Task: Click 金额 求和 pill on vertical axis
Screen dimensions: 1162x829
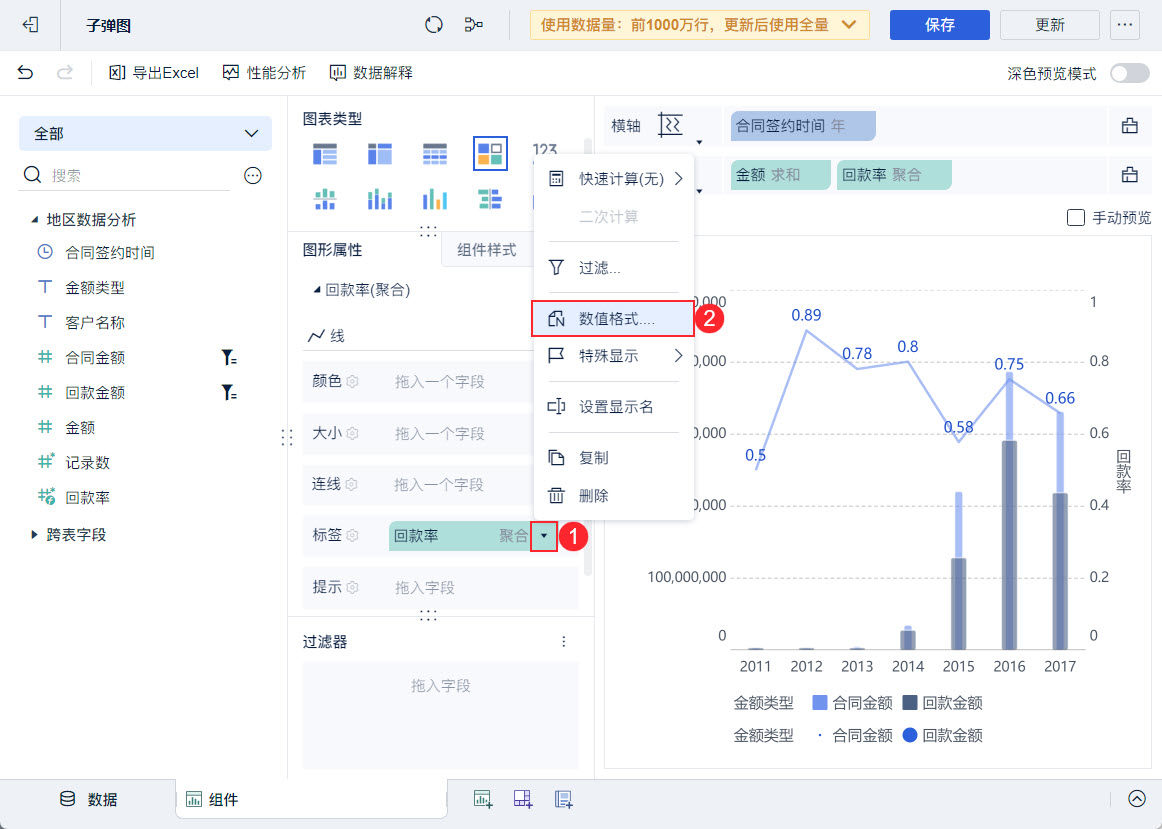Action: point(780,175)
